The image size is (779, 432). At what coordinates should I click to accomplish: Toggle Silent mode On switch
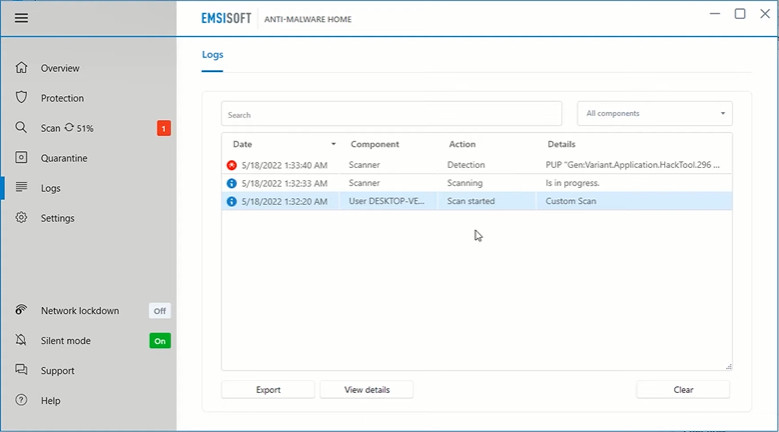160,341
